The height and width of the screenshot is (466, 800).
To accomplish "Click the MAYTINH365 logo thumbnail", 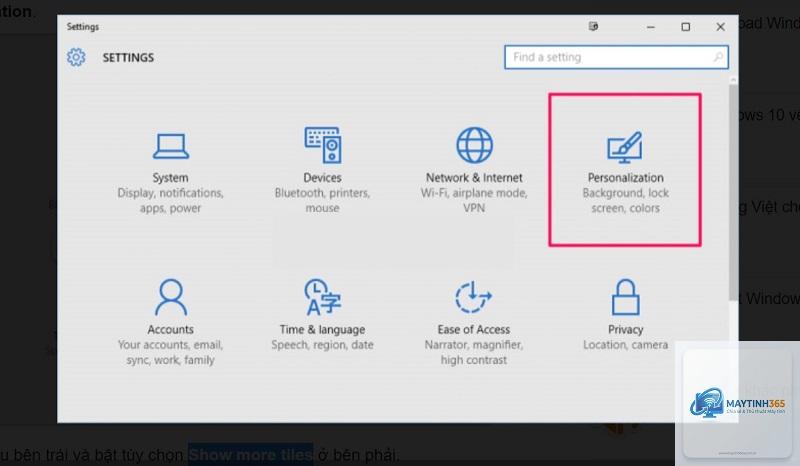I will point(737,403).
